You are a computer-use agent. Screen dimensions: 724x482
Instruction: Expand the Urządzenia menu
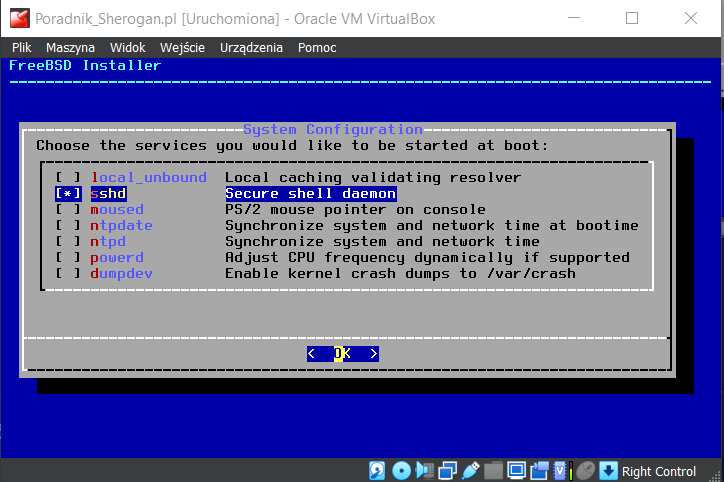250,47
